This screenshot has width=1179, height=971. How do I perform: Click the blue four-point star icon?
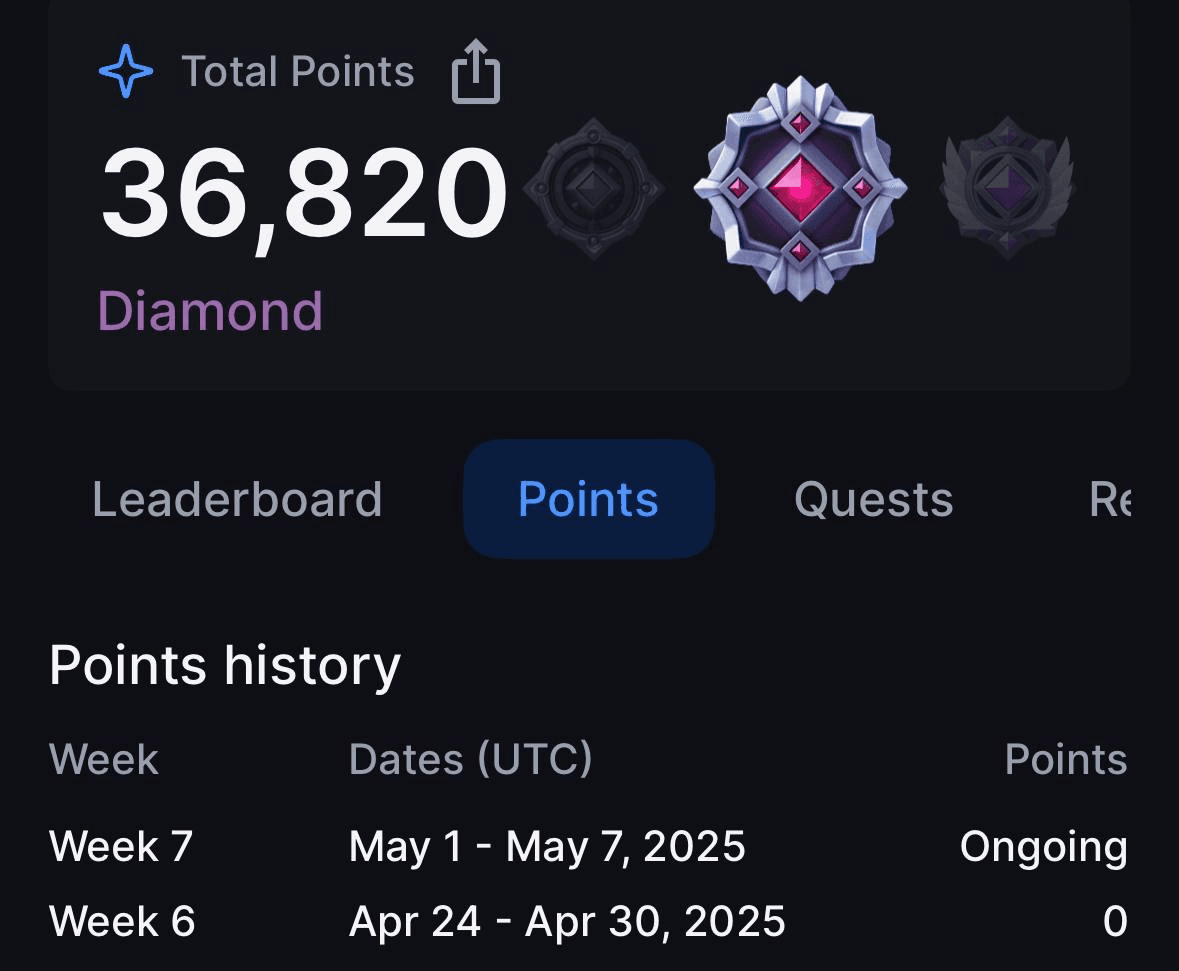(126, 71)
